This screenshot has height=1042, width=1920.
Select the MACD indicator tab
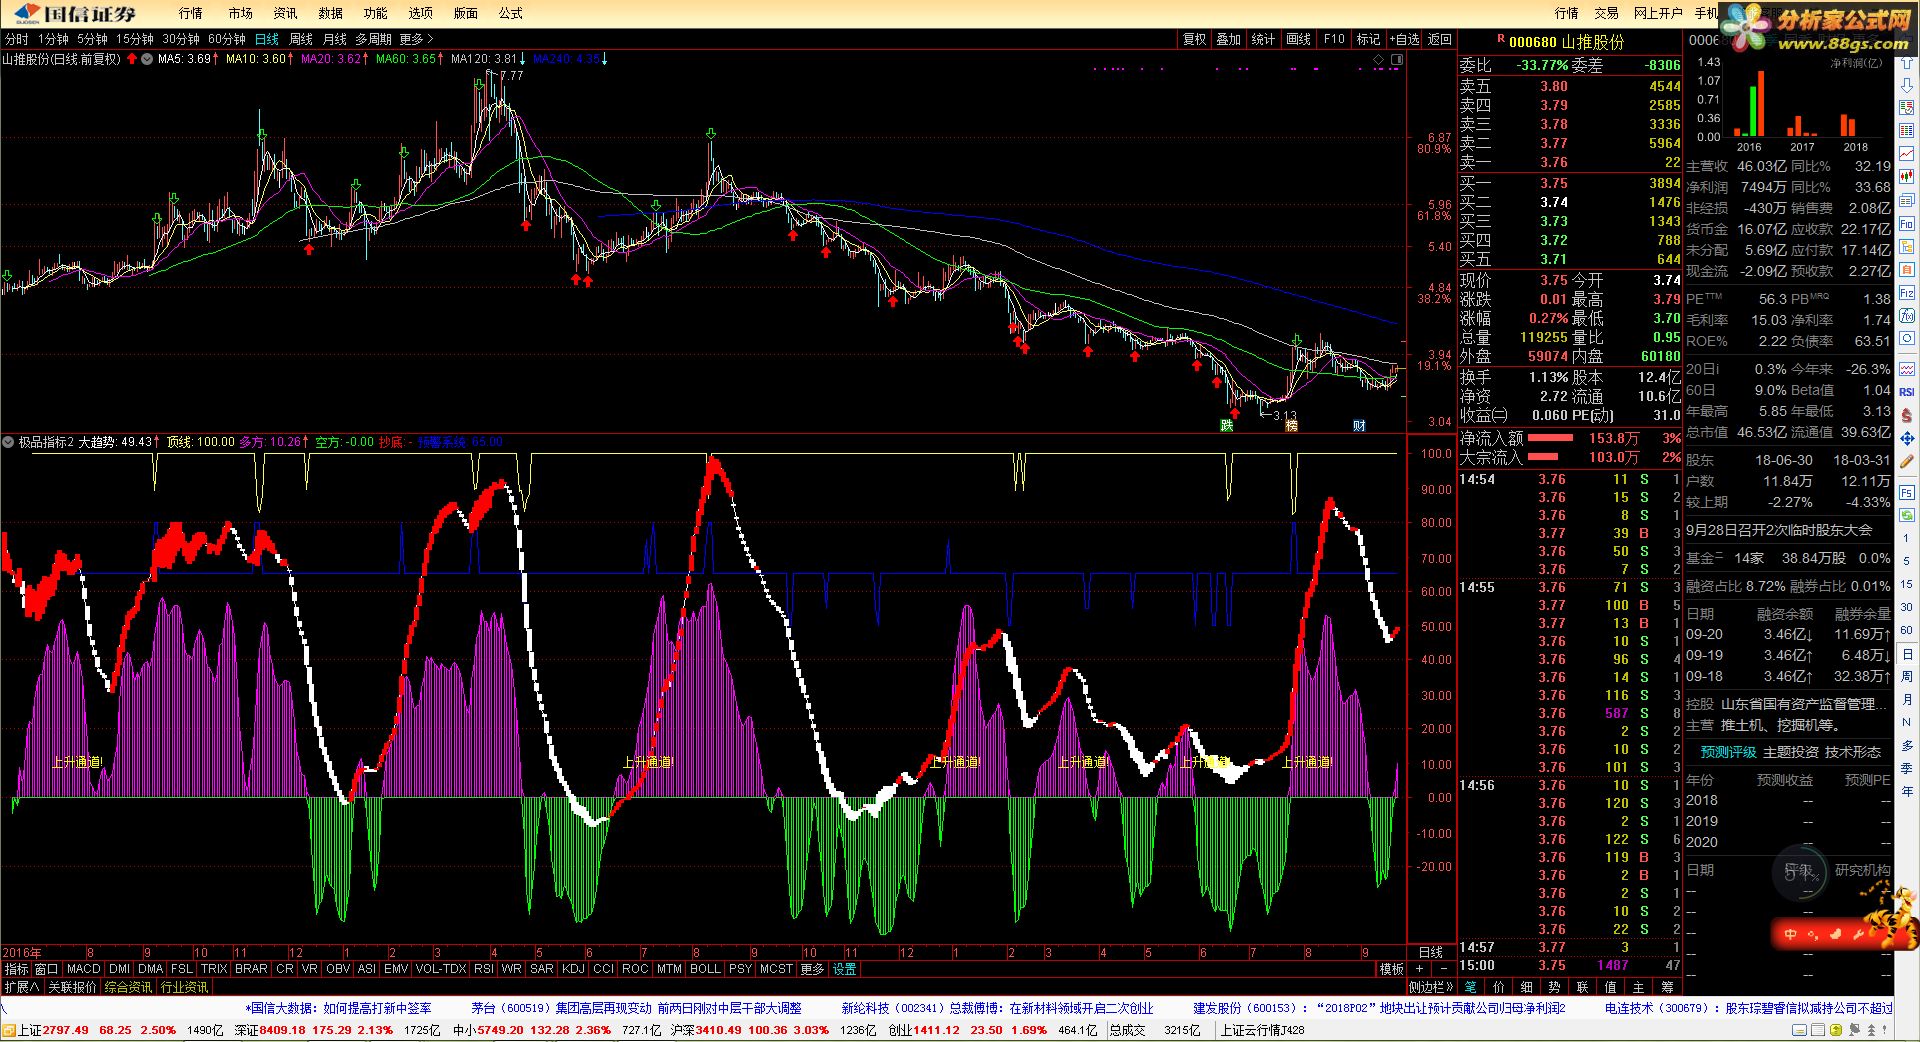pyautogui.click(x=83, y=969)
